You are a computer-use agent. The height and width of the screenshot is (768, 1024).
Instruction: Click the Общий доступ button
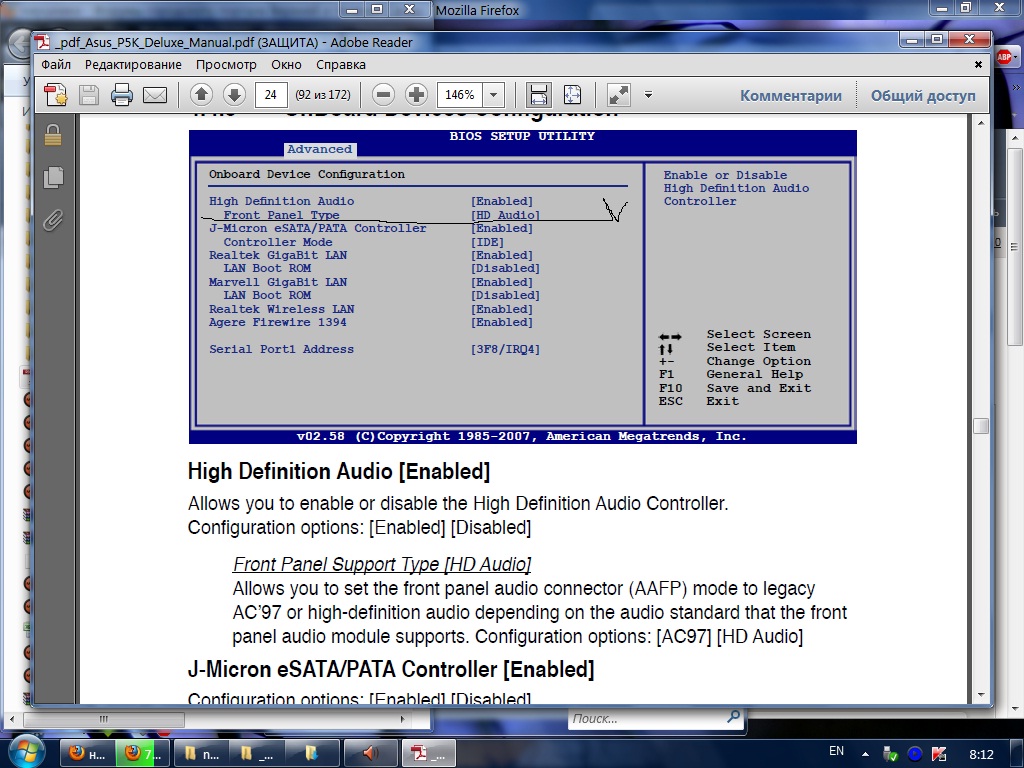pos(922,96)
